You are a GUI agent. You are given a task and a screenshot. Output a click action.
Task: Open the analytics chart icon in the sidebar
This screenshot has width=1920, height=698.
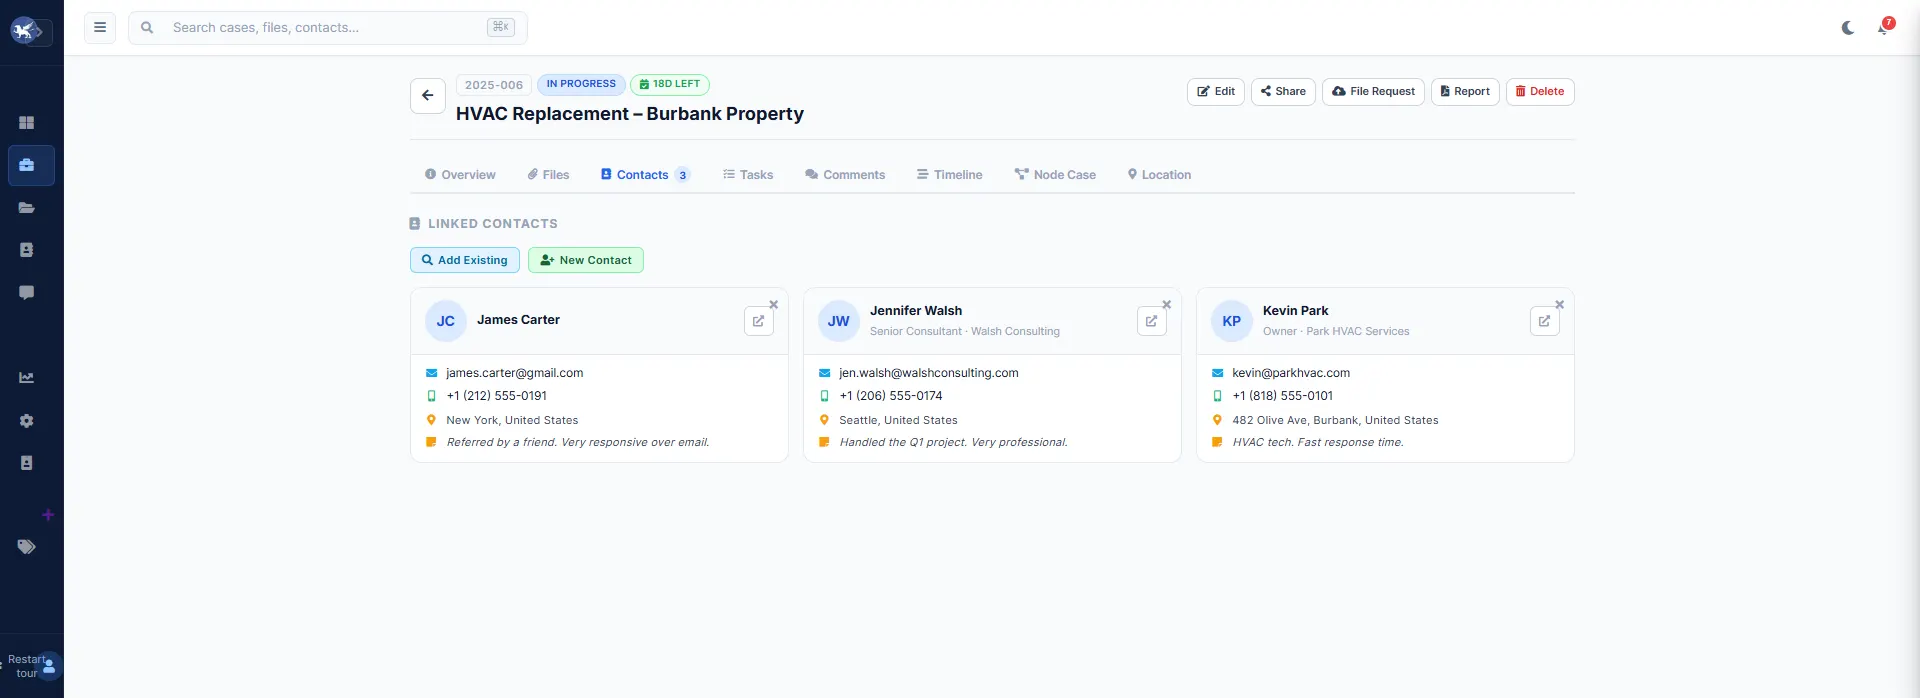(x=27, y=378)
